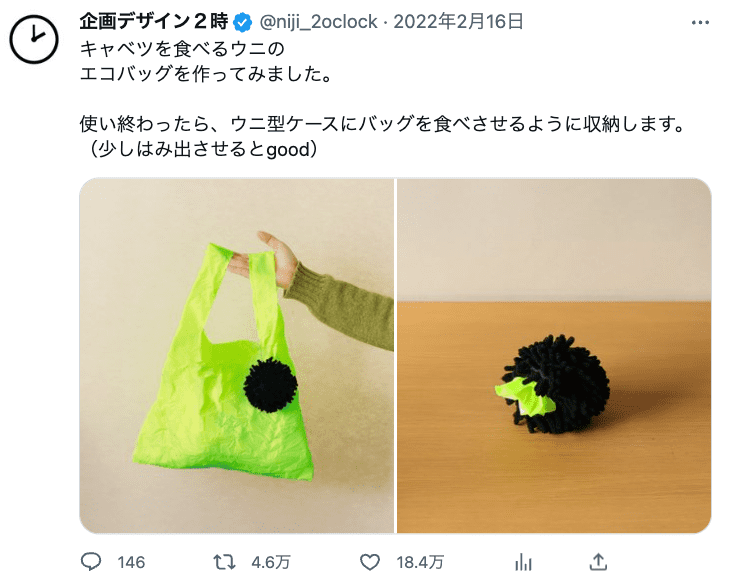View tweet analytics bar chart icon
The image size is (729, 587).
pos(523,562)
